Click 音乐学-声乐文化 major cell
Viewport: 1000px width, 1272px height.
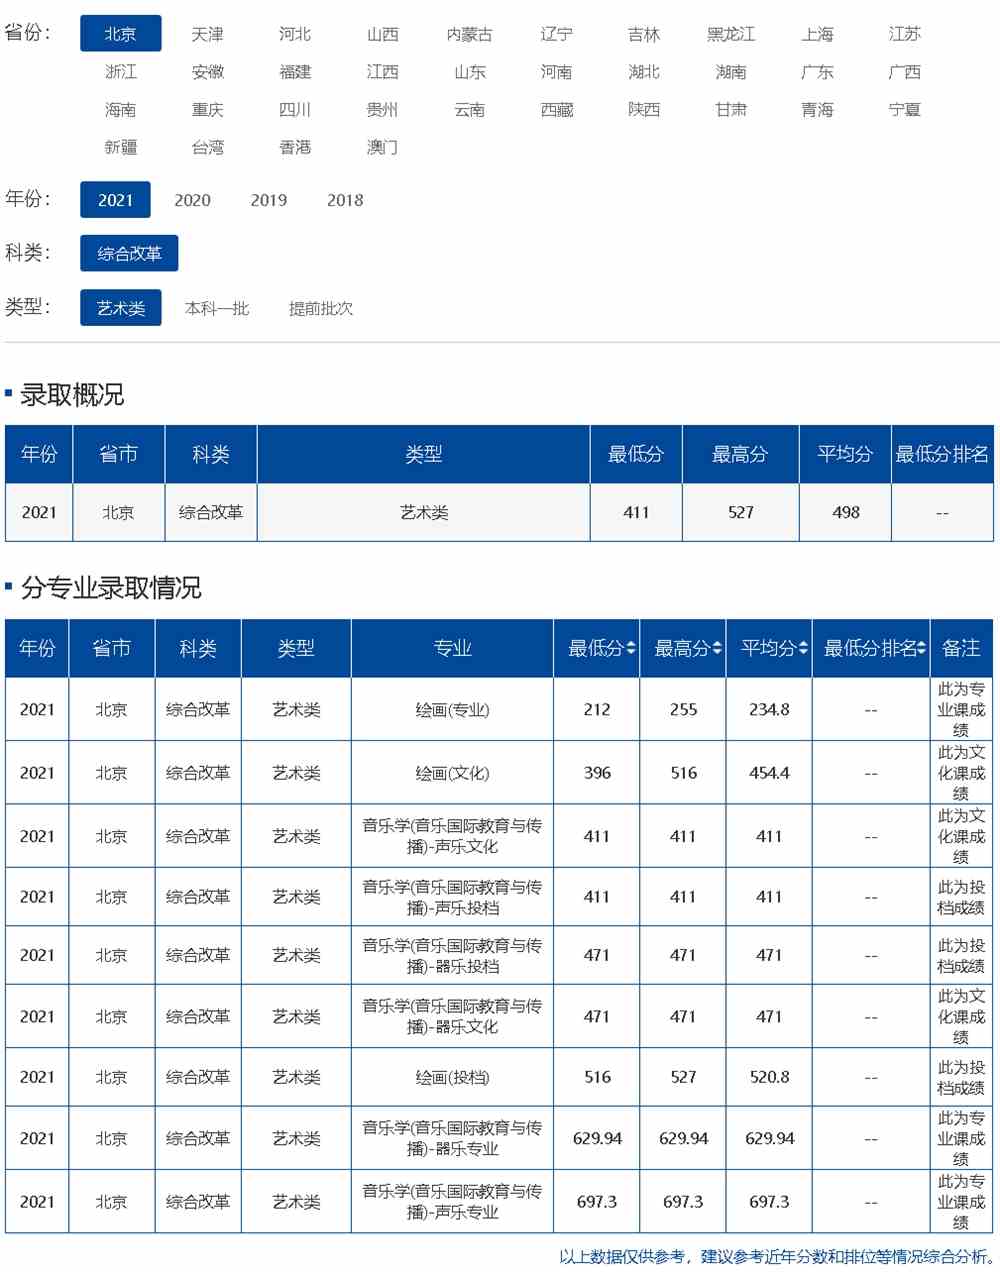452,836
